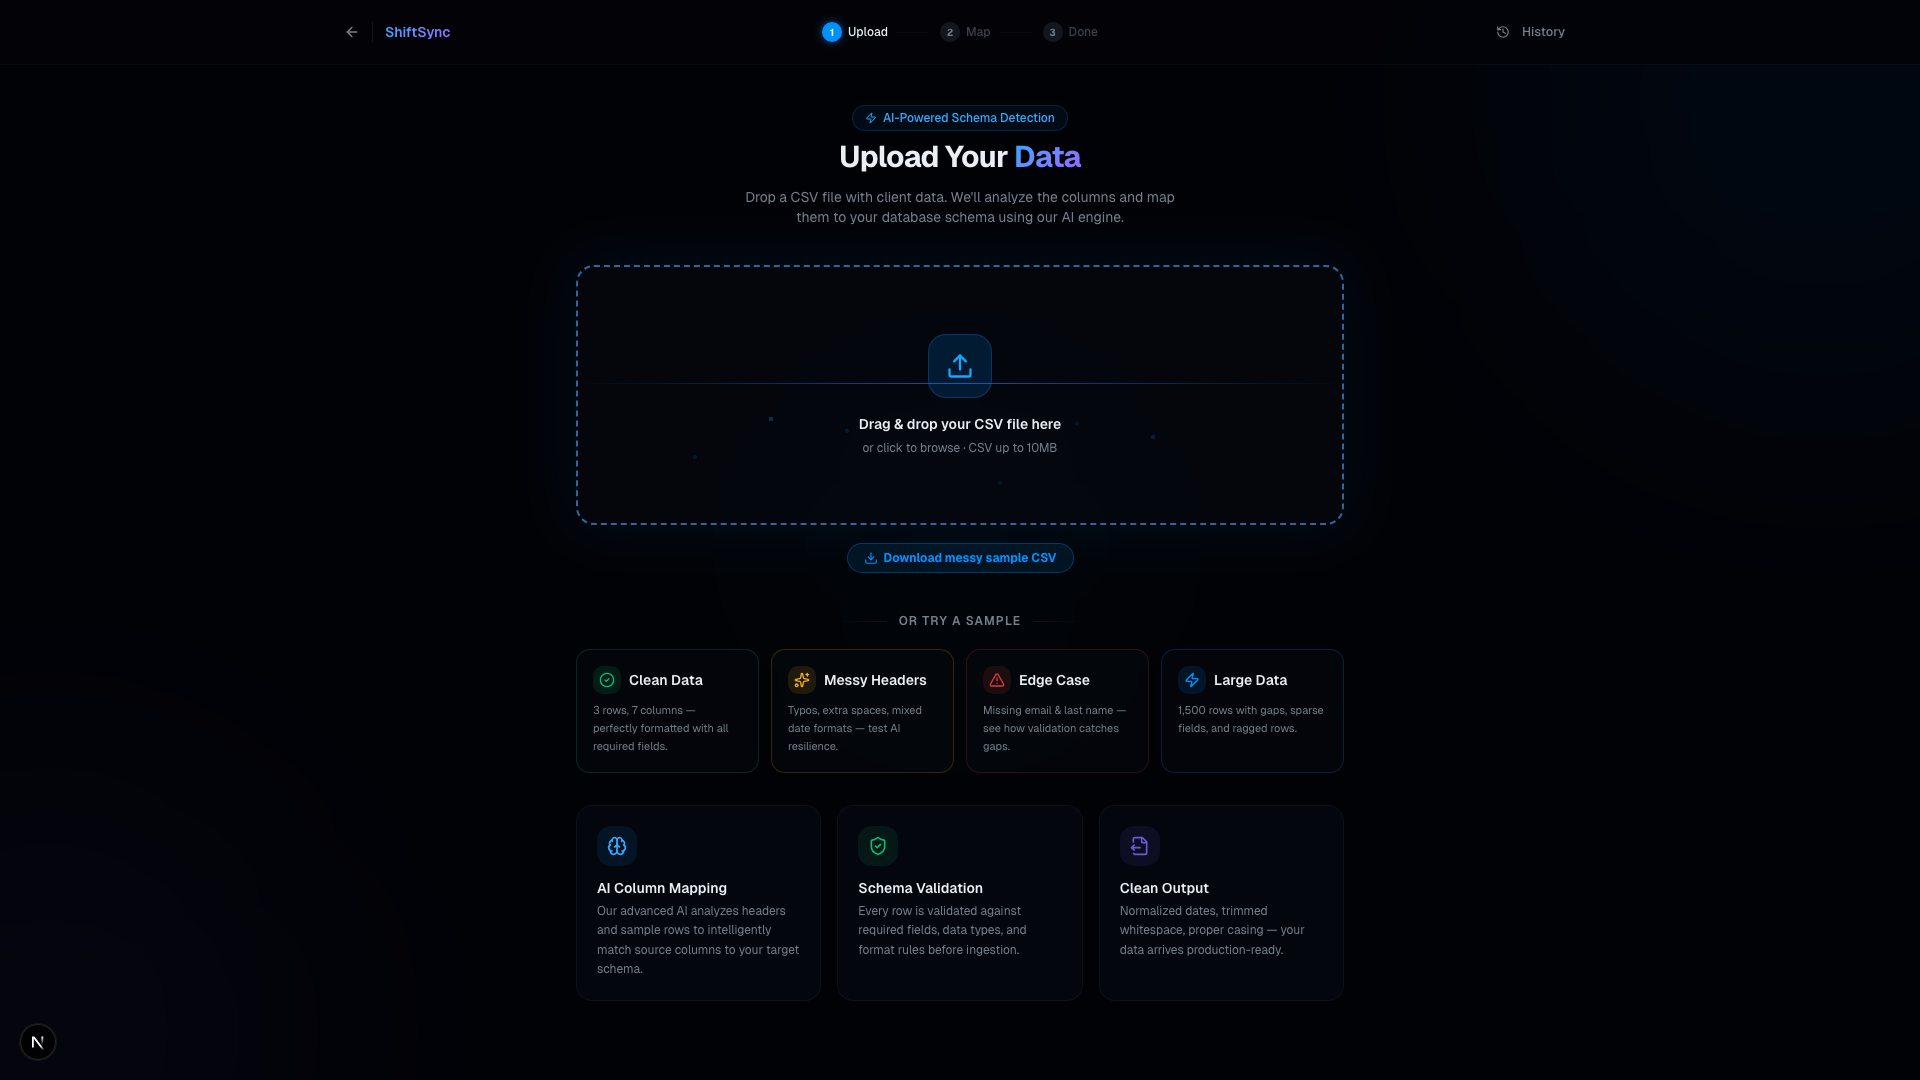
Task: Click the lightning bolt Large Data icon
Action: (1192, 680)
